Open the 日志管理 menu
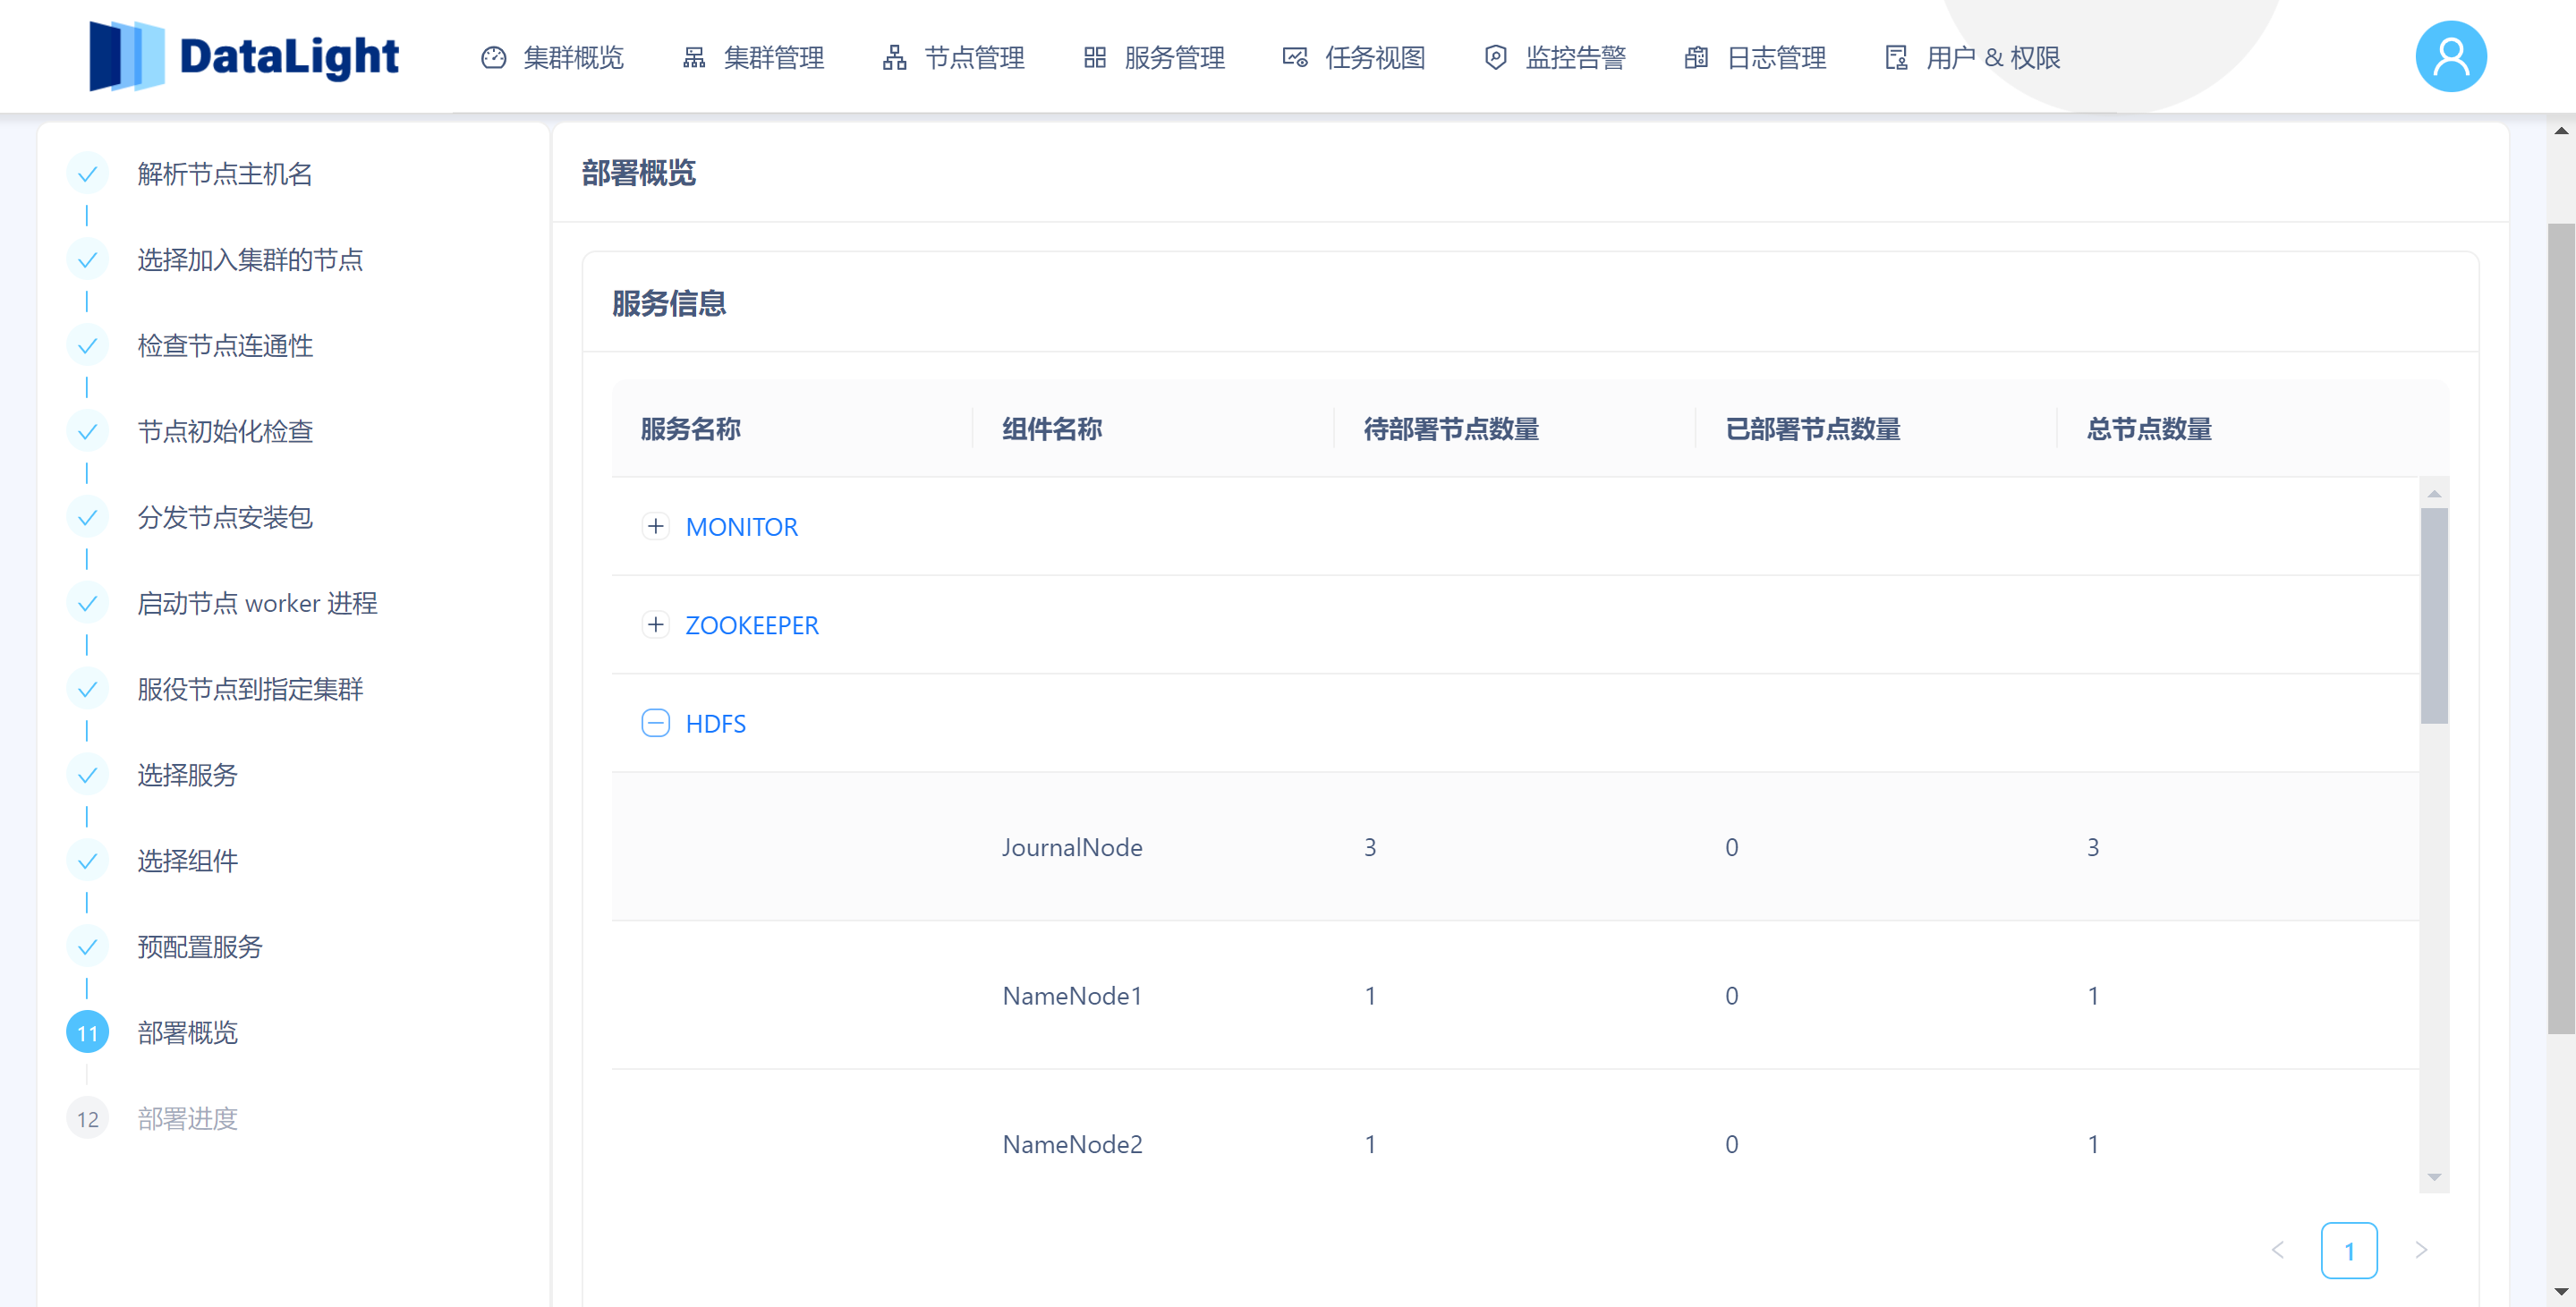 coord(1756,58)
